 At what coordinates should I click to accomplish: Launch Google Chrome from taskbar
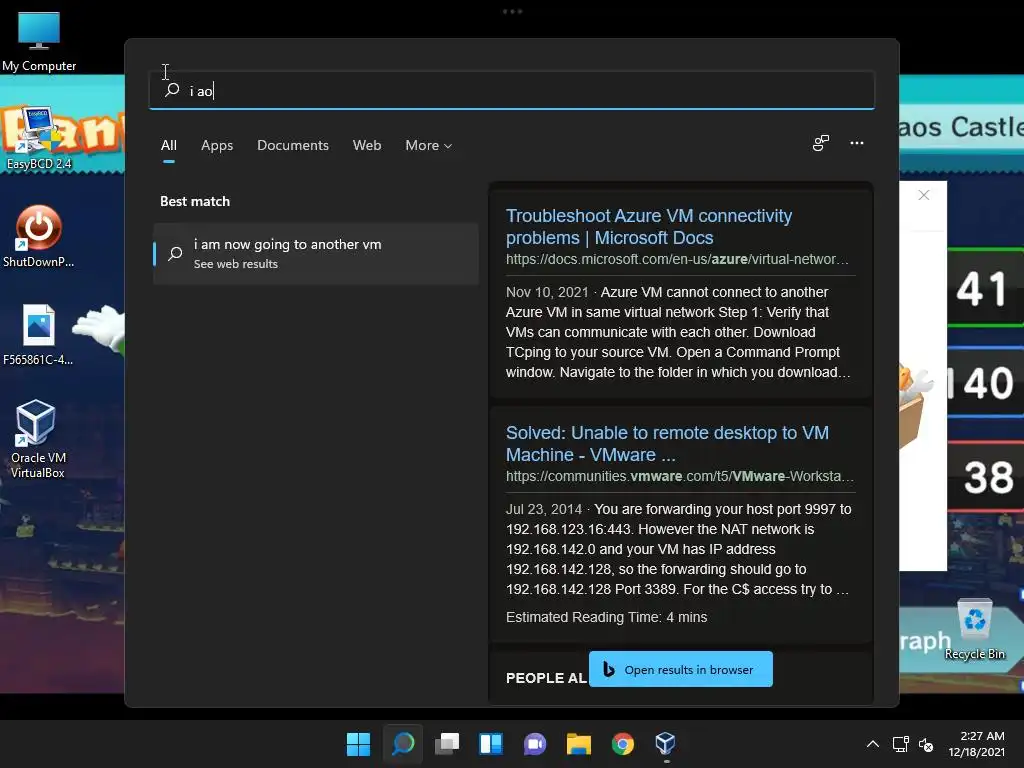622,744
